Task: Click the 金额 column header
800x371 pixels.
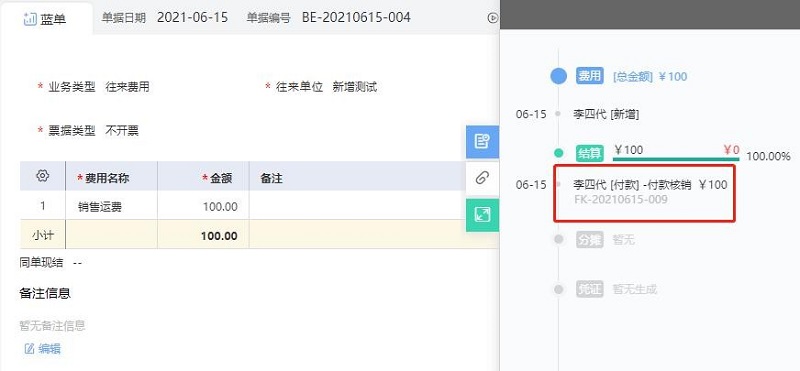Action: click(203, 177)
